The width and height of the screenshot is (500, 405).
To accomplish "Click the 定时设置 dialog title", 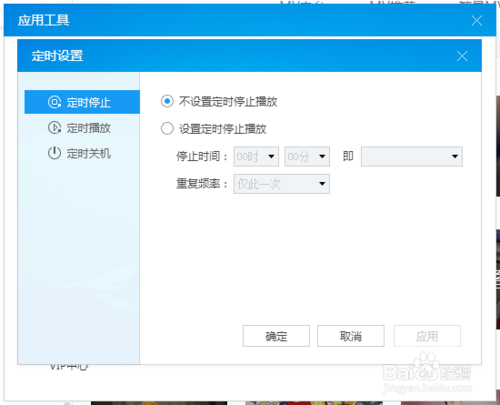I will pyautogui.click(x=57, y=56).
